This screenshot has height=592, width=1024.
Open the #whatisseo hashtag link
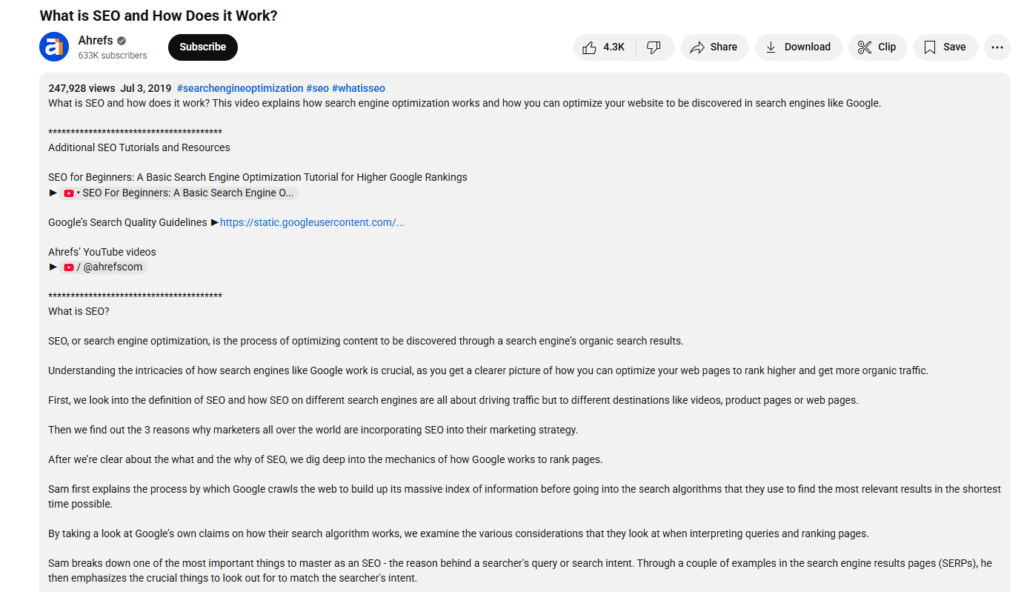[359, 88]
